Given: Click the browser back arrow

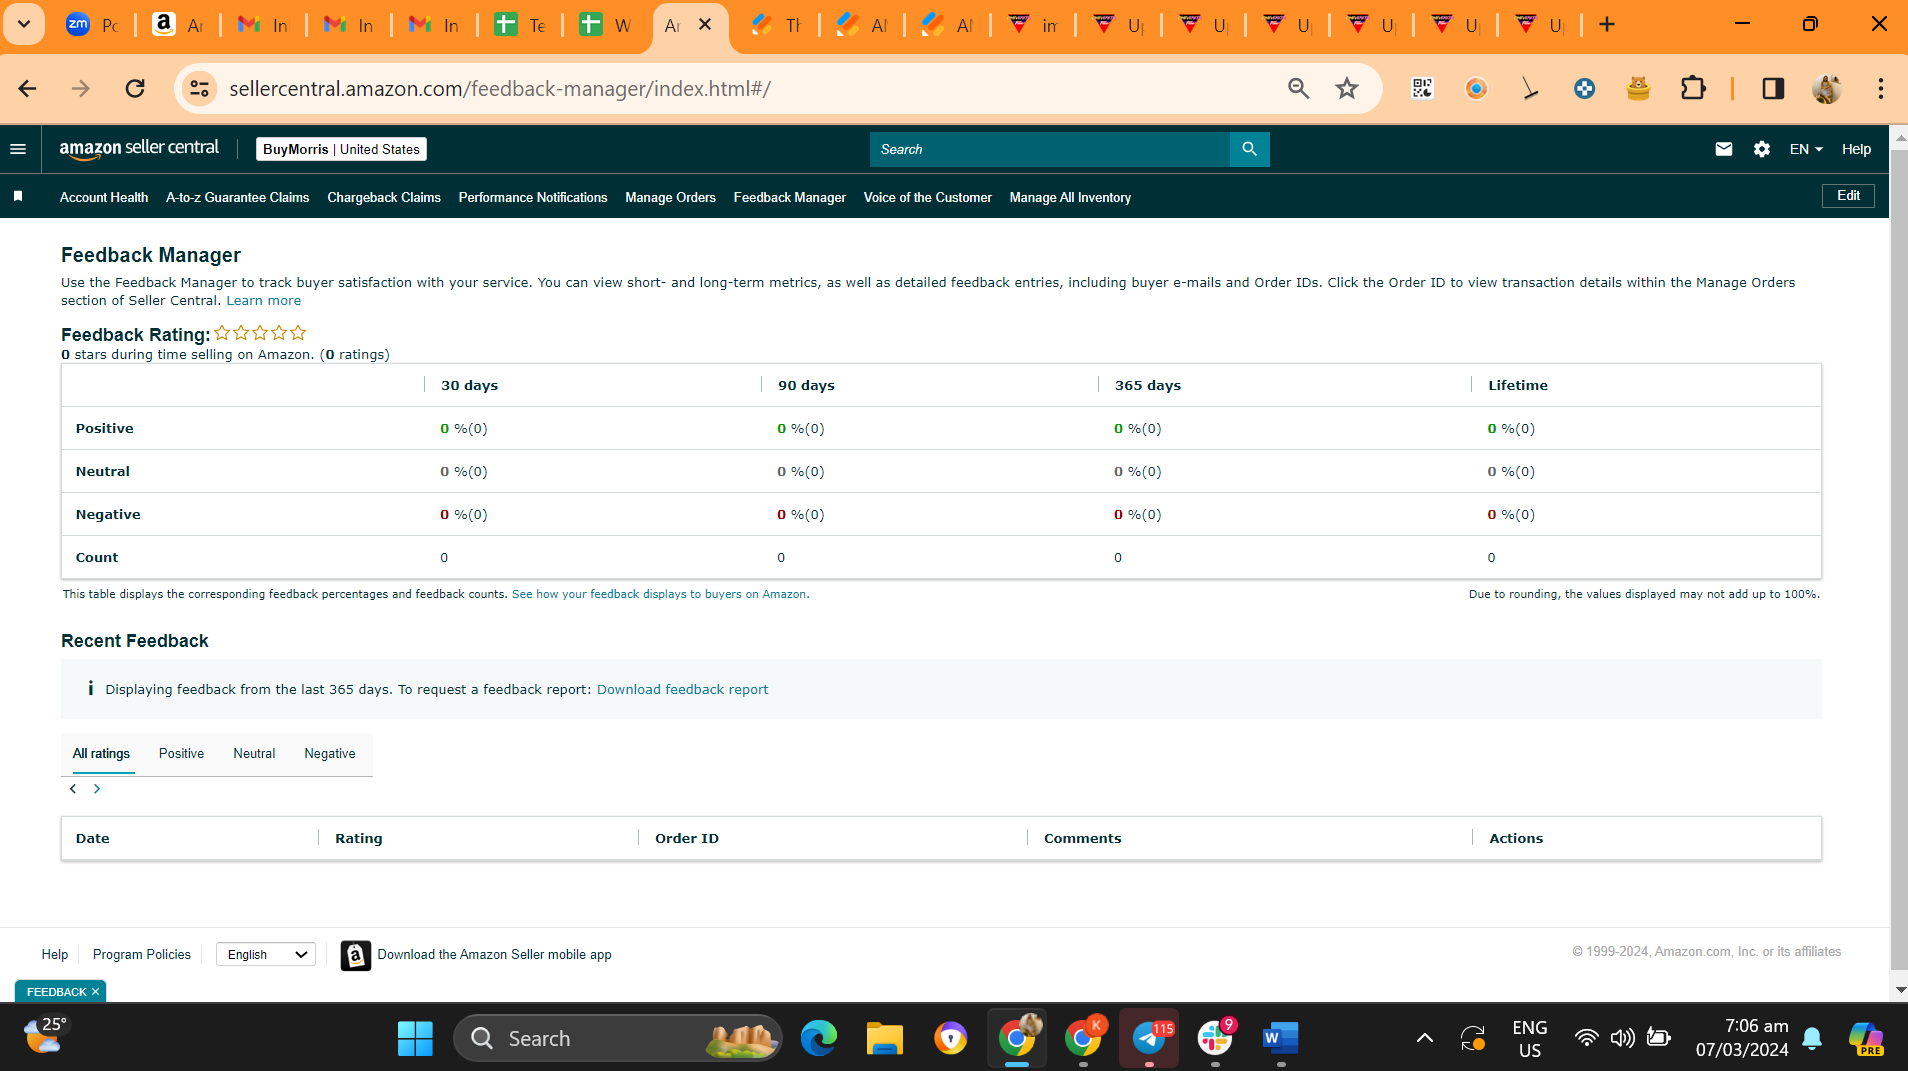Looking at the screenshot, I should pyautogui.click(x=27, y=89).
